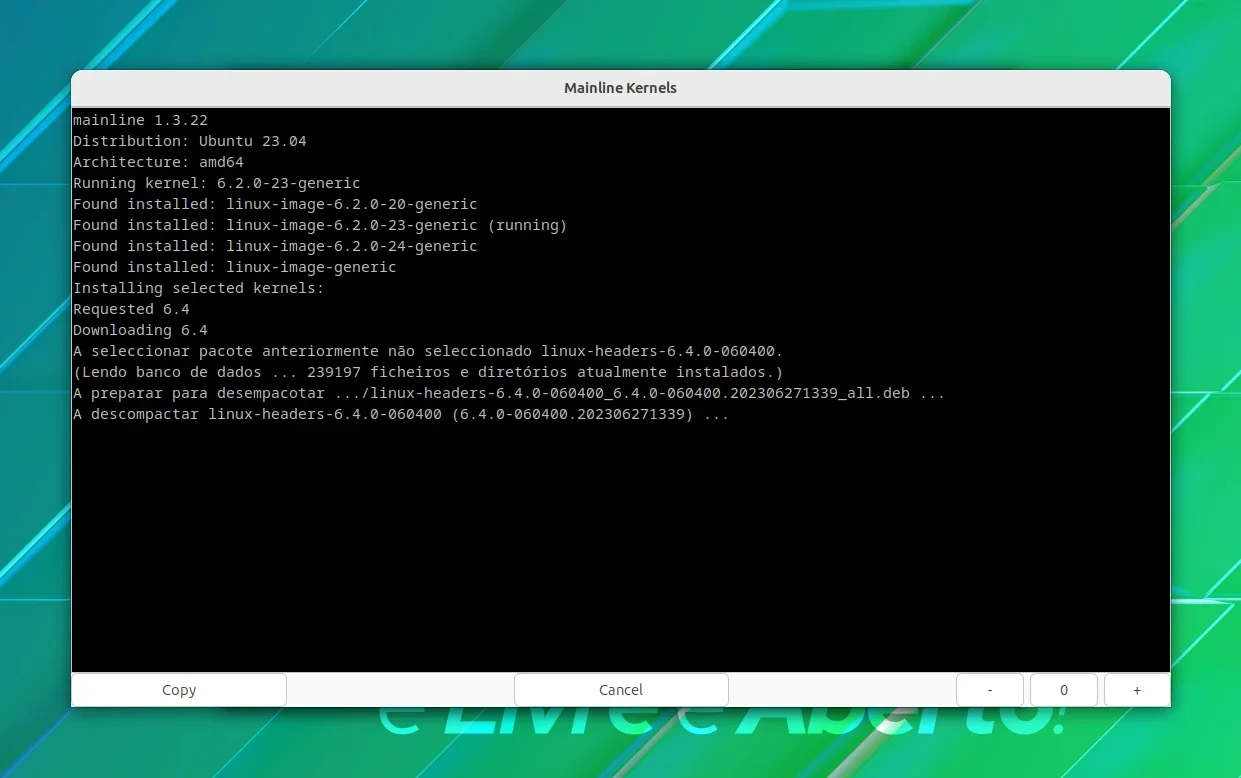
Task: Click the Copy button
Action: tap(179, 690)
